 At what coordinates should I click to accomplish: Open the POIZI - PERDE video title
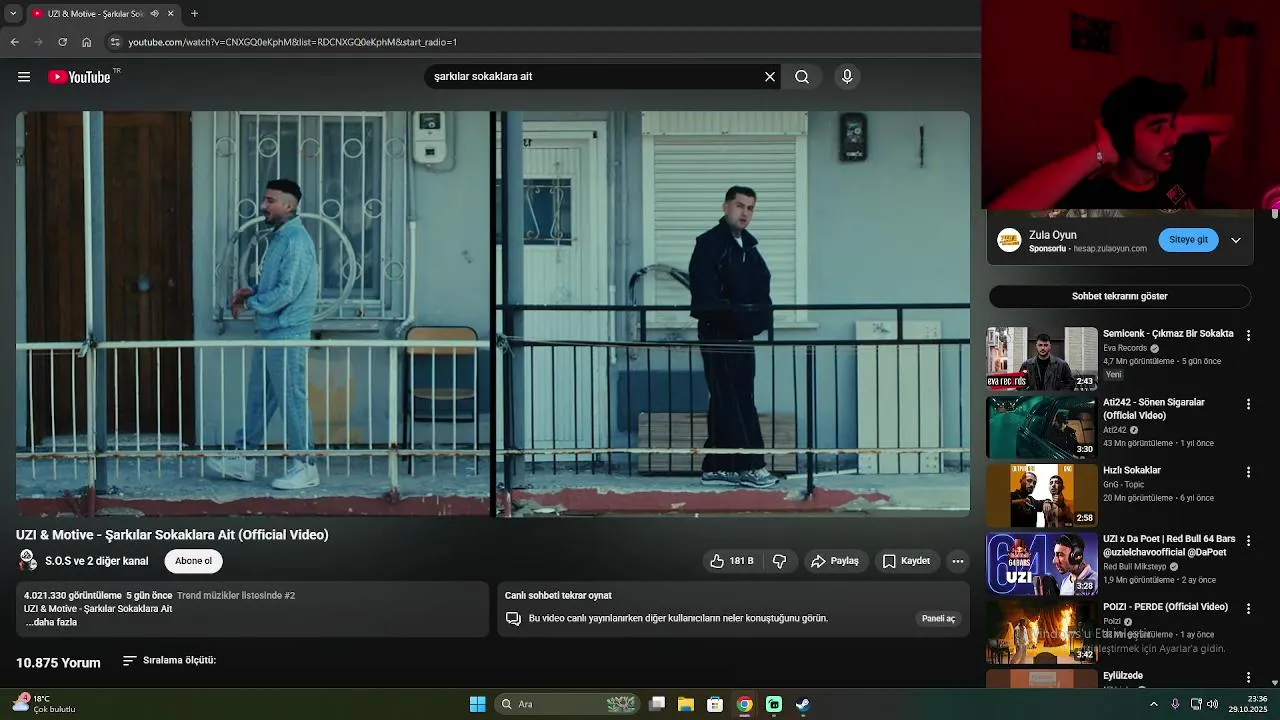point(1165,607)
